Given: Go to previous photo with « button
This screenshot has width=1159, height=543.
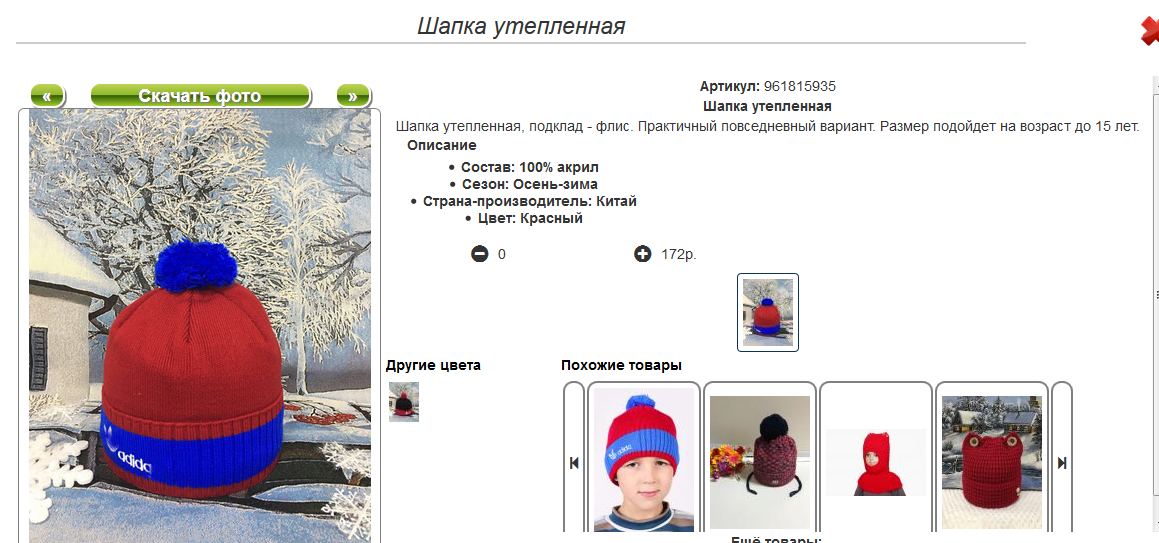Looking at the screenshot, I should tap(47, 96).
